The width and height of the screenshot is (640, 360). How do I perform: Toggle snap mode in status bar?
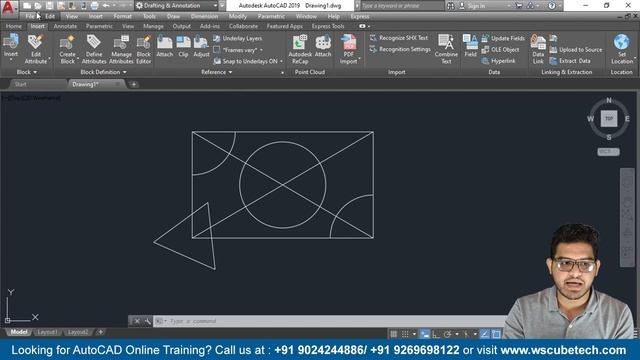tap(405, 334)
